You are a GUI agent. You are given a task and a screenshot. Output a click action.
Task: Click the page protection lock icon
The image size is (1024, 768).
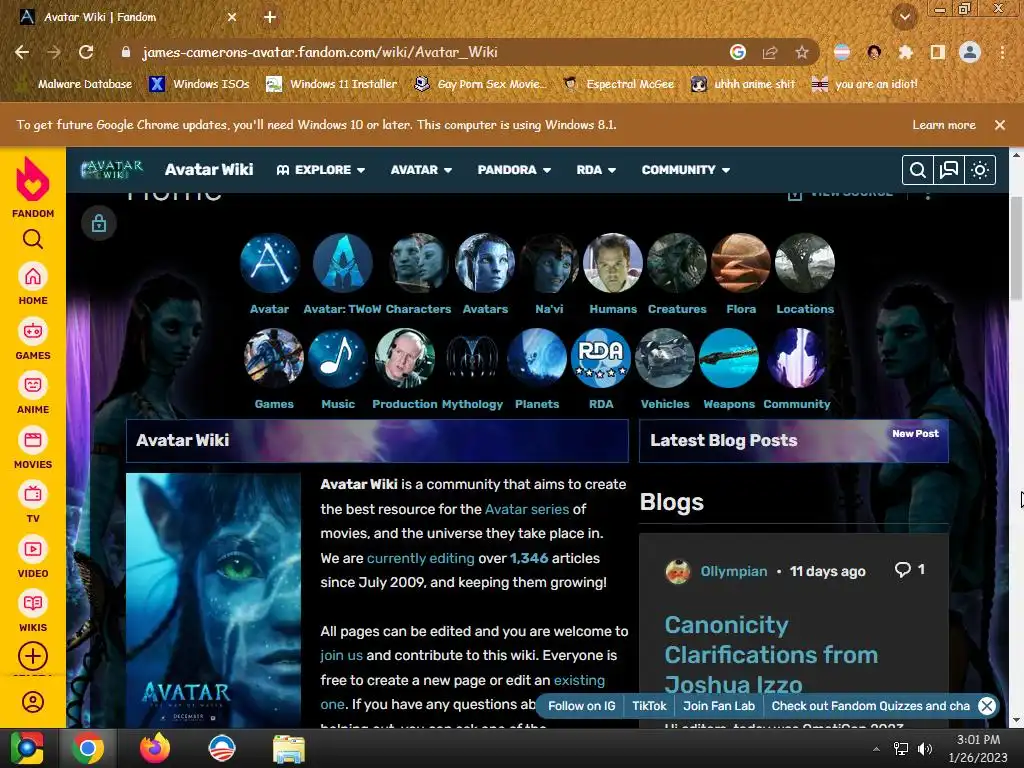click(99, 223)
